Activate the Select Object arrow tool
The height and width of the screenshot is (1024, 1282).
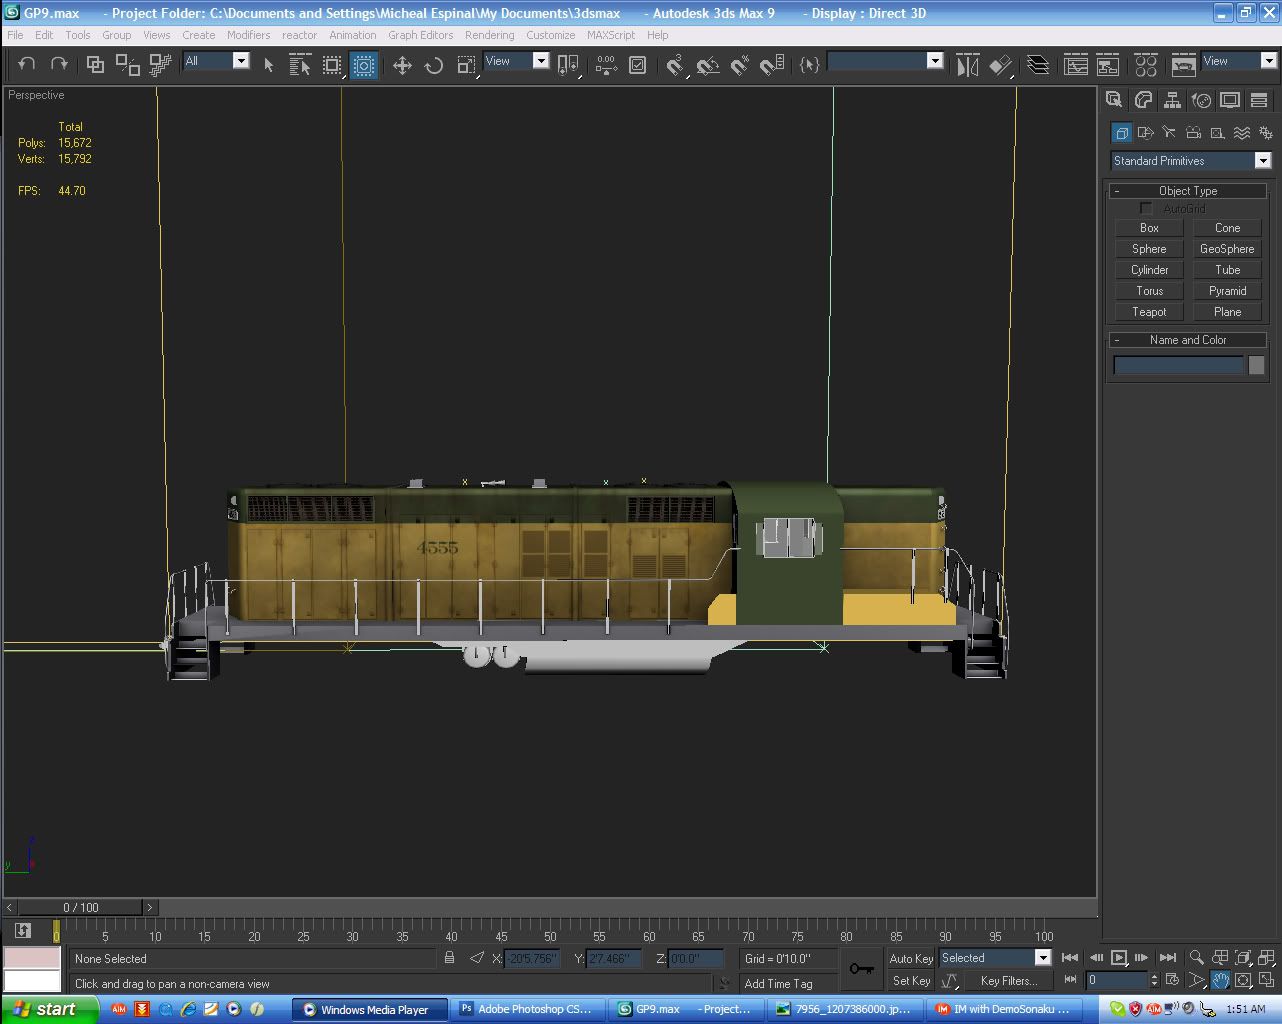[268, 64]
